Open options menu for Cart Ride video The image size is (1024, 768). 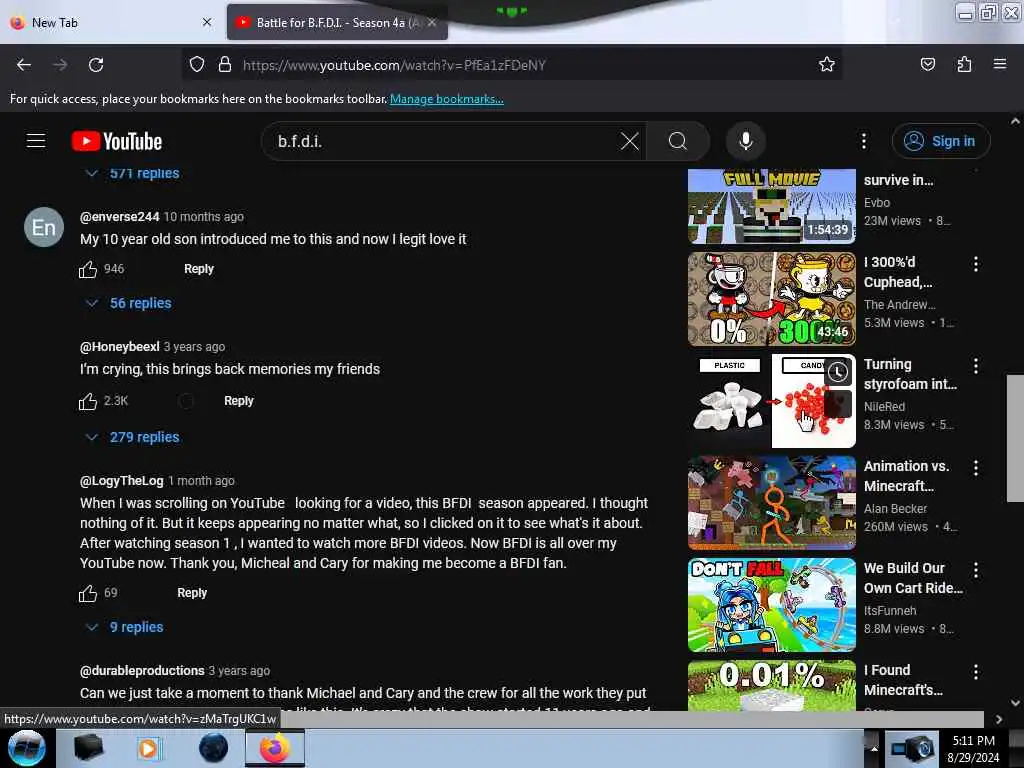coord(976,569)
